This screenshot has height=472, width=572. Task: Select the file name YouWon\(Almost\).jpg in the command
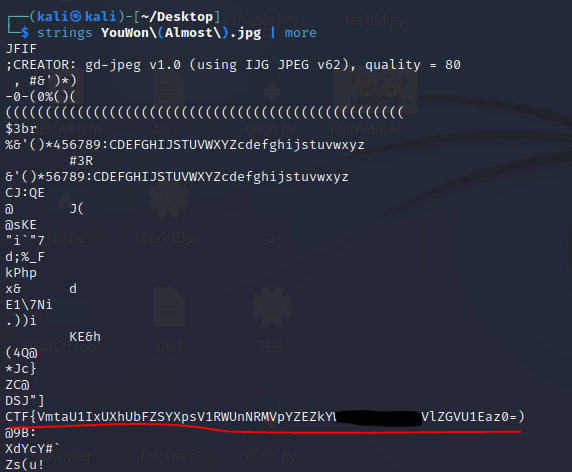[181, 33]
